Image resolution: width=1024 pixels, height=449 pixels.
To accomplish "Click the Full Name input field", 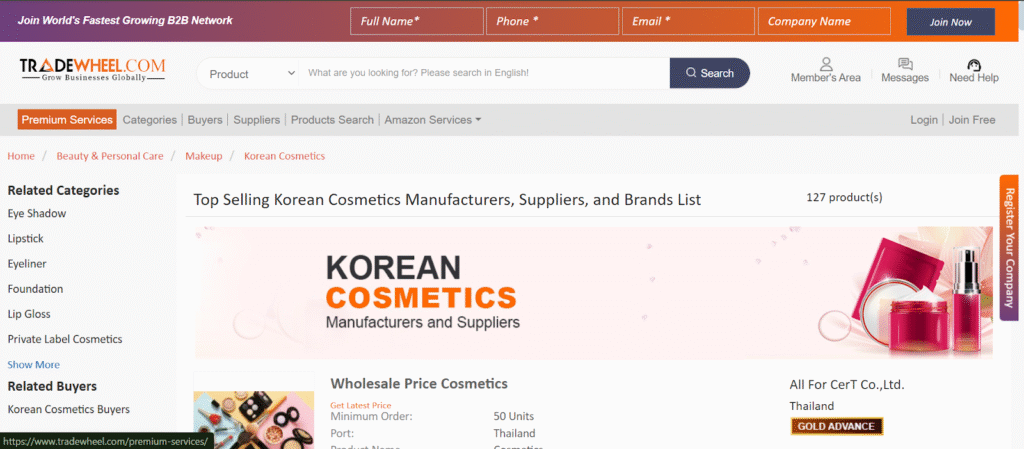I will 416,21.
